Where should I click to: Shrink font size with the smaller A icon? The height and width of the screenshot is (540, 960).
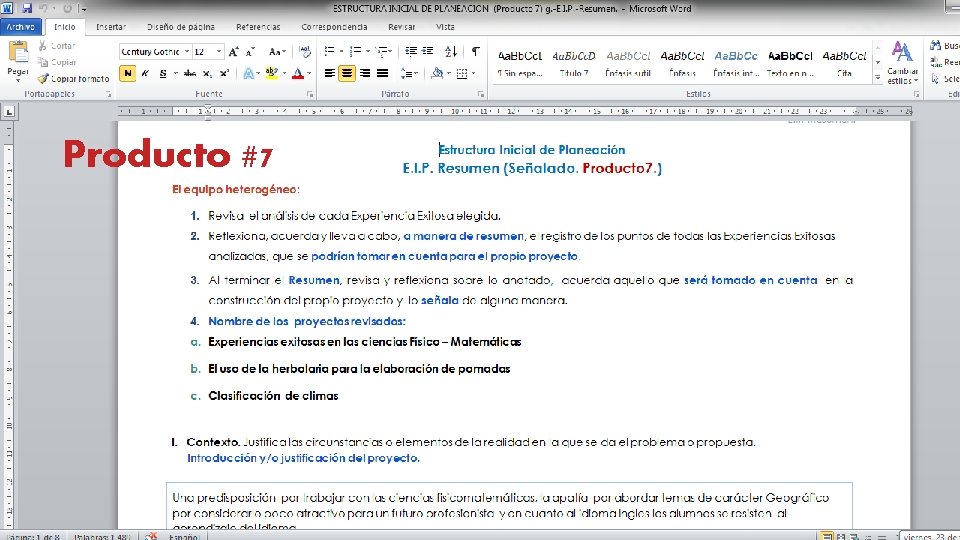click(x=250, y=52)
